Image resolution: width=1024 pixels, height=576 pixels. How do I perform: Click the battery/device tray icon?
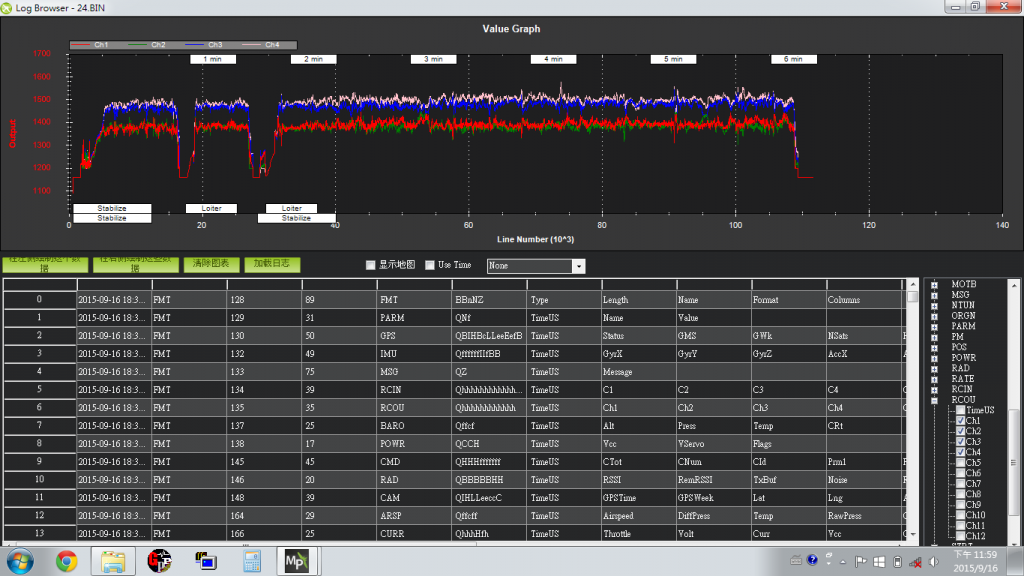897,562
